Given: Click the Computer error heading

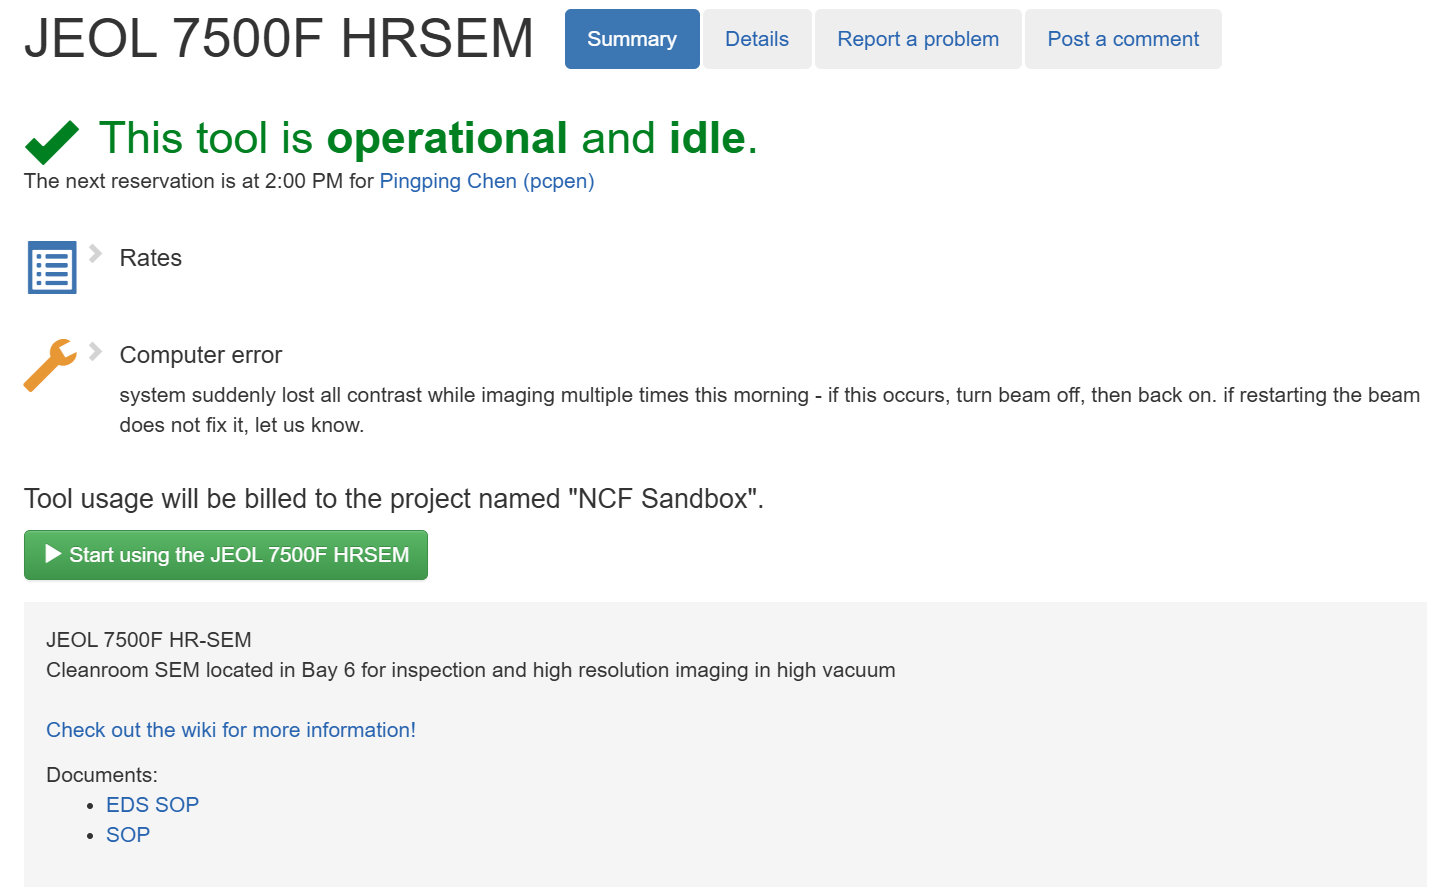Looking at the screenshot, I should [201, 355].
